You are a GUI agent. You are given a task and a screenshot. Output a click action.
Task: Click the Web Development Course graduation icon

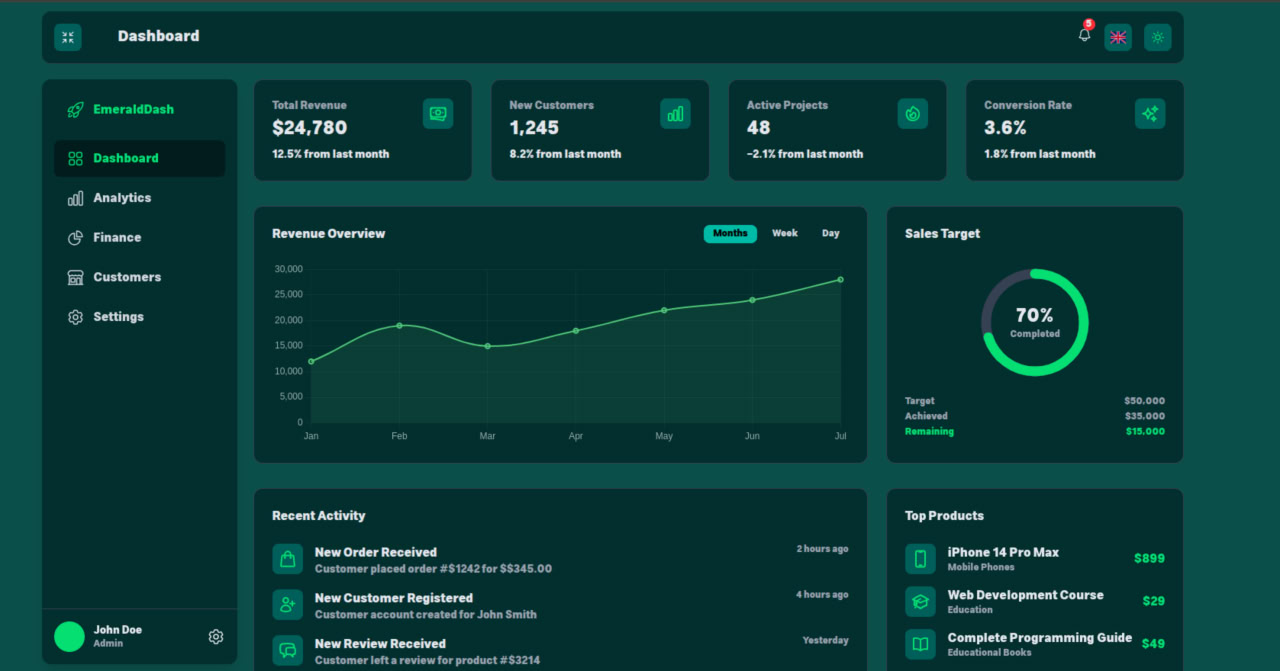tap(921, 601)
